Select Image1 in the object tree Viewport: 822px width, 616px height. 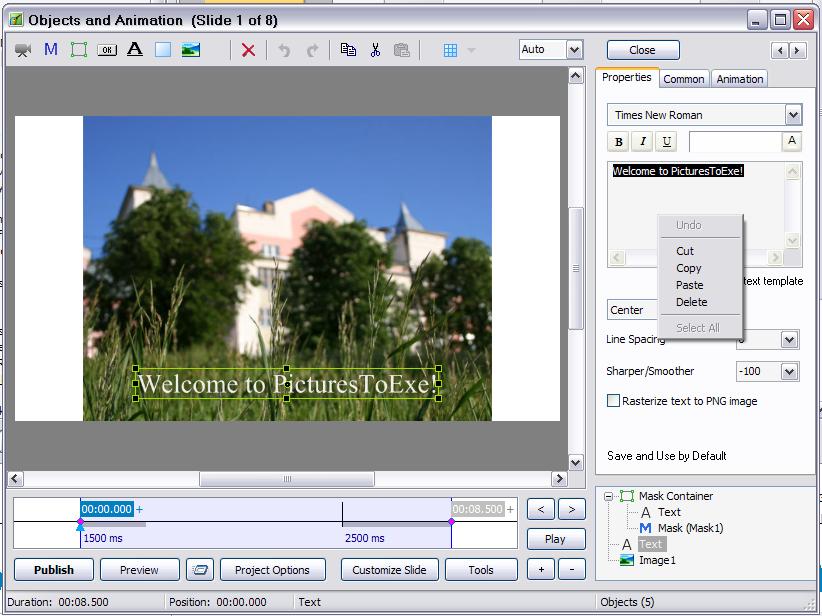click(x=657, y=560)
